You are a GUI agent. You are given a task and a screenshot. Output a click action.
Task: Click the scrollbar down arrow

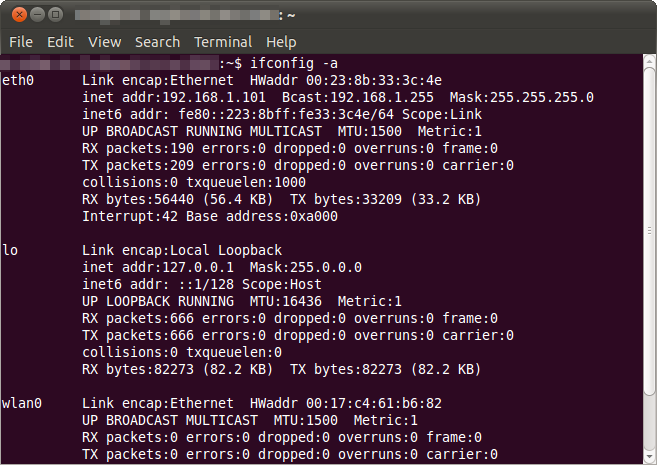point(649,456)
